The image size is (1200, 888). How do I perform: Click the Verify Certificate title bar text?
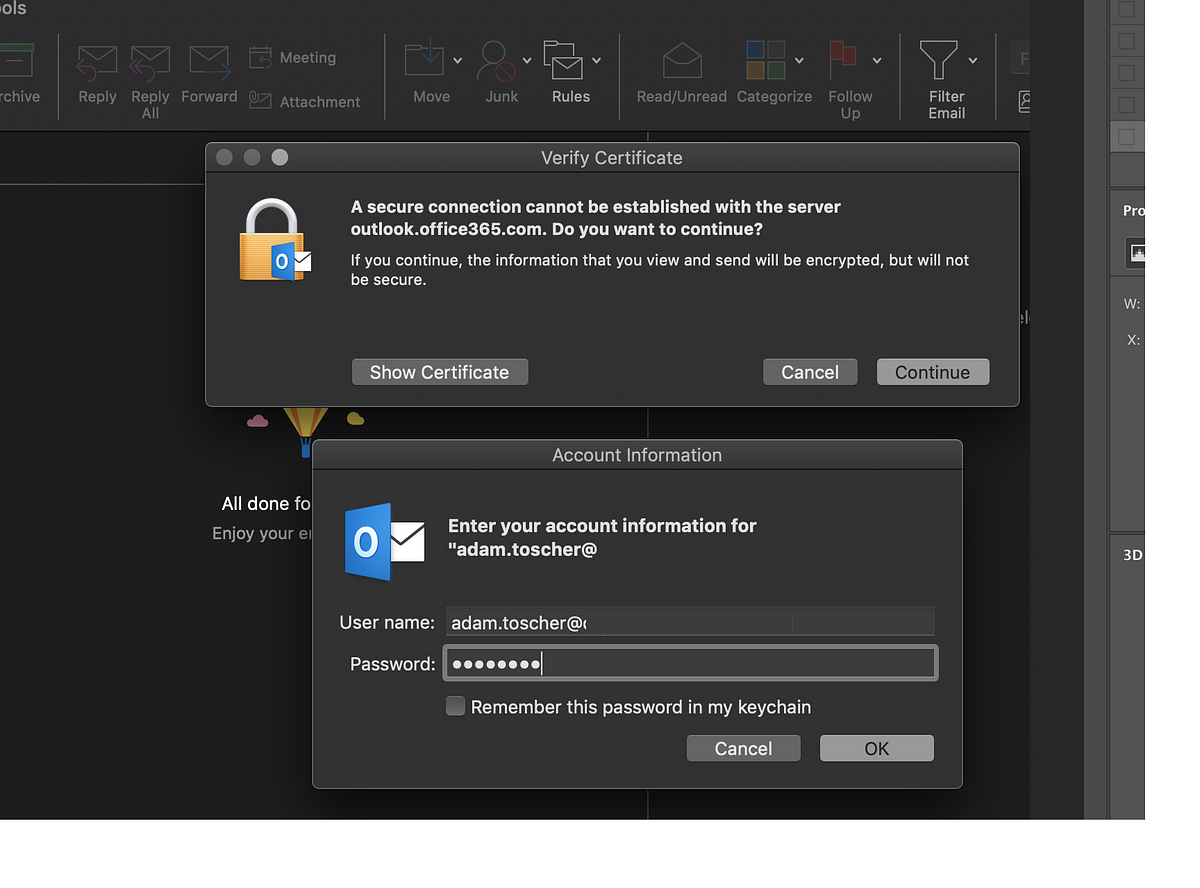click(612, 157)
